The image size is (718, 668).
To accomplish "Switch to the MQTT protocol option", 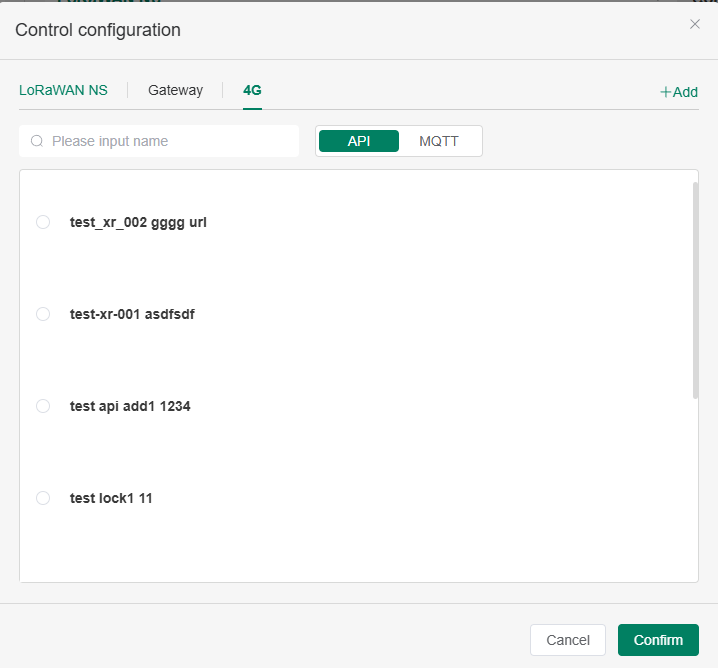I will pyautogui.click(x=439, y=141).
